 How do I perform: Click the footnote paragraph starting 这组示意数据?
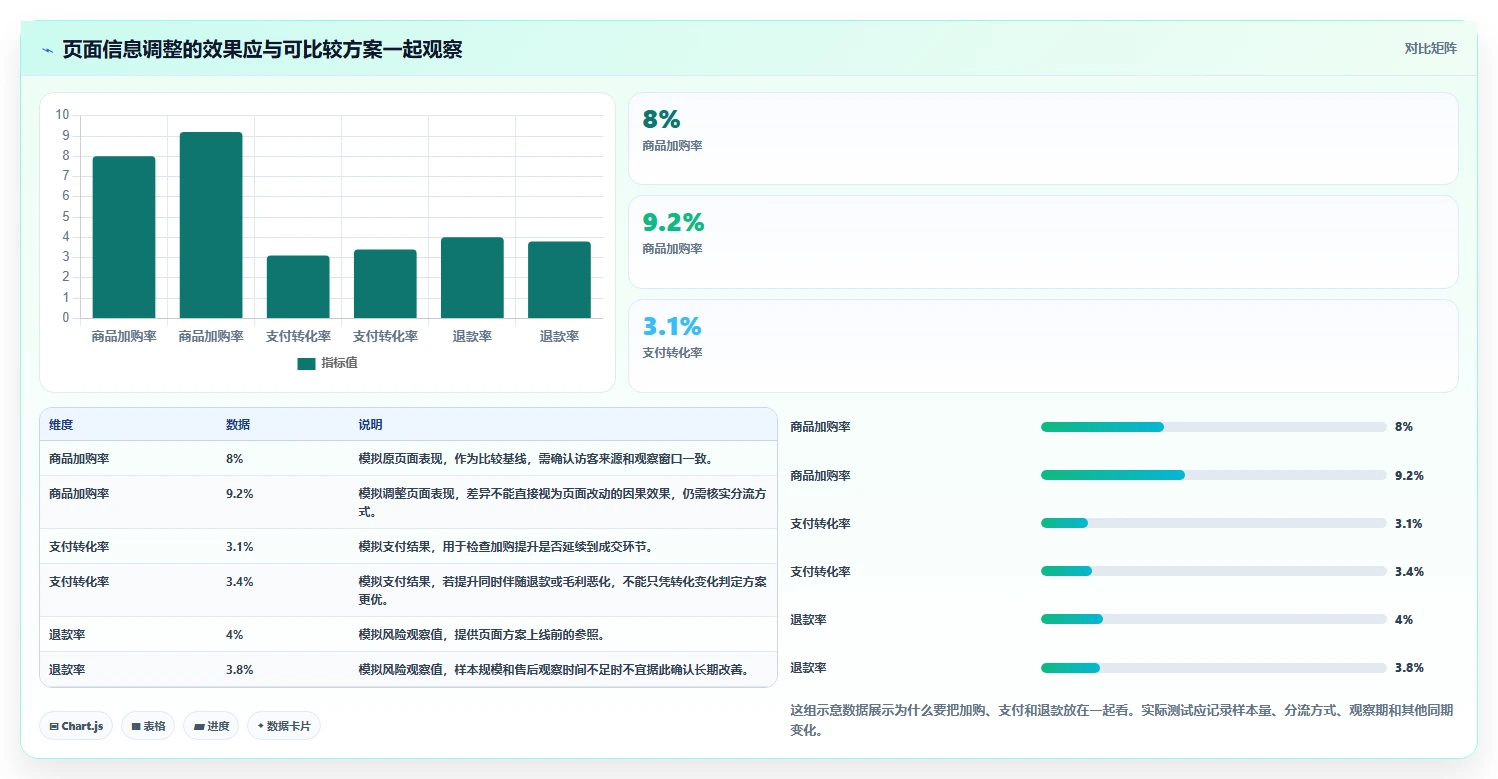tap(1121, 720)
